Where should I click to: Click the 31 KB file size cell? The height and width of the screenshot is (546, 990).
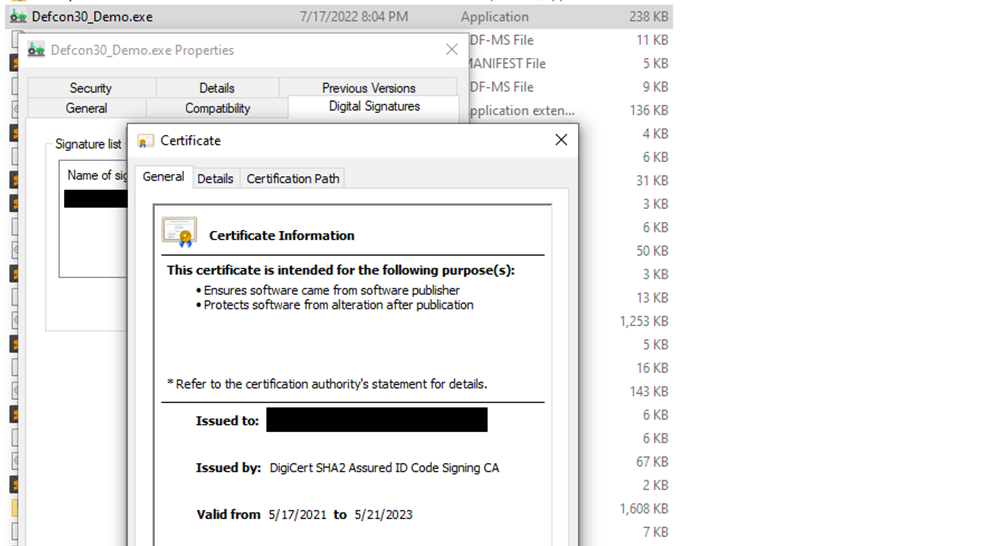click(x=652, y=181)
